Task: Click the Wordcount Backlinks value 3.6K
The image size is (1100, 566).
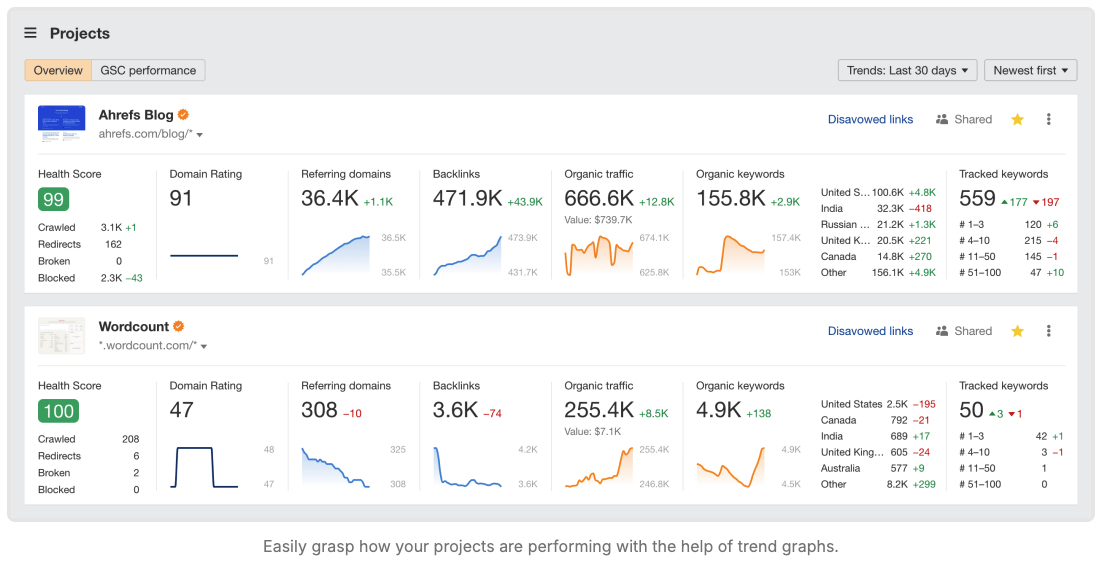Action: pos(455,410)
